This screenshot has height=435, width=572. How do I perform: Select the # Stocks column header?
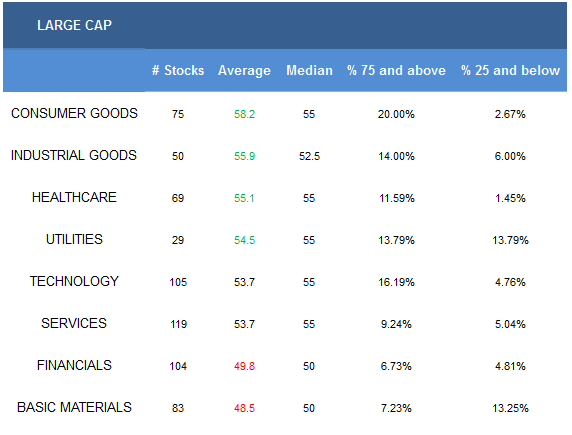[x=178, y=70]
